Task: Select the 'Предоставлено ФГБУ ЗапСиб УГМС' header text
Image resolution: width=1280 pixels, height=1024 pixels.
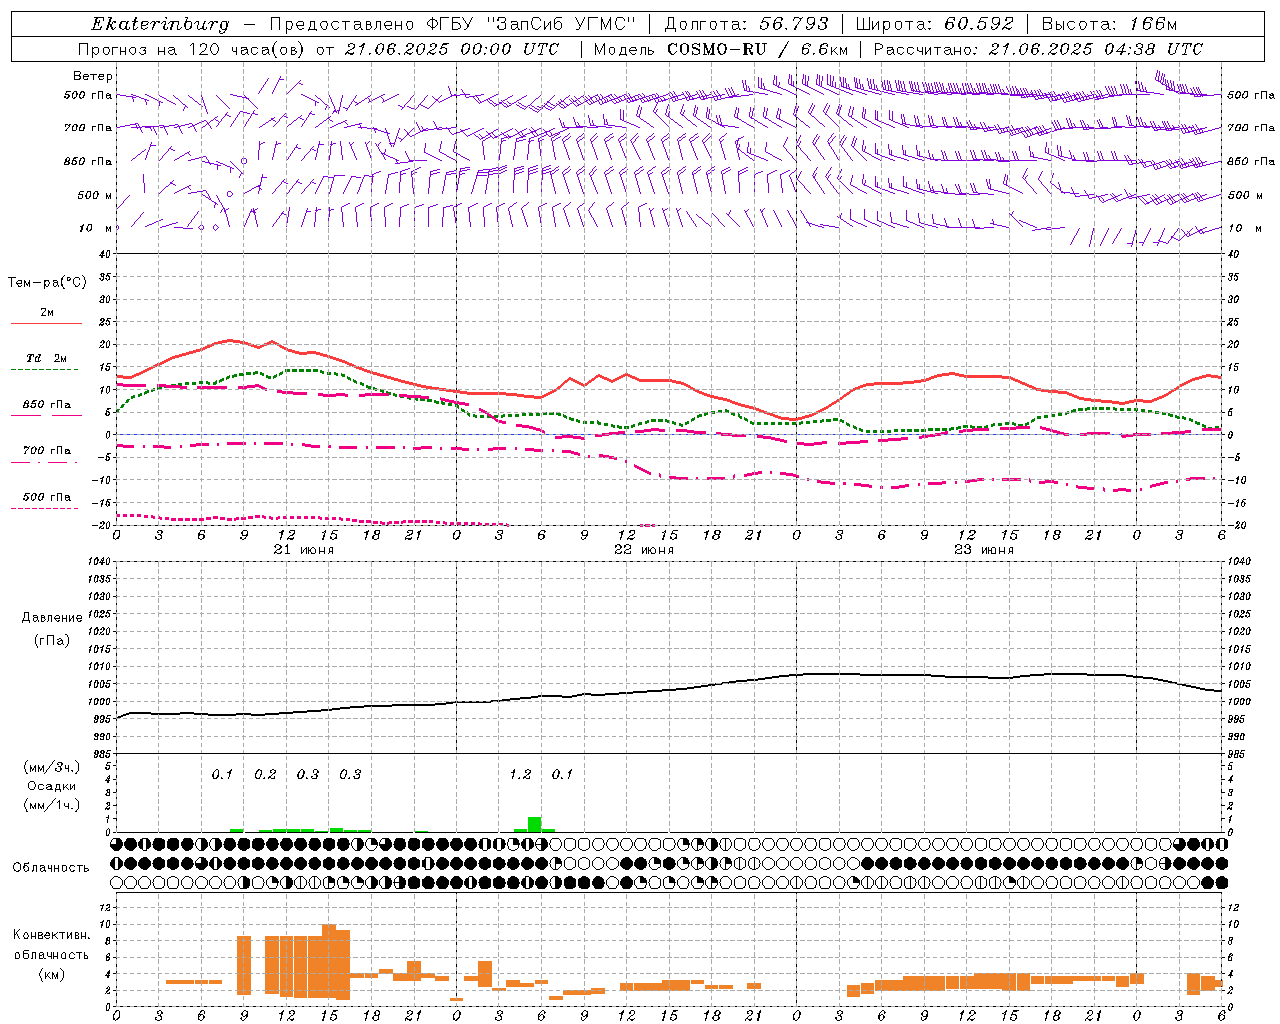Action: tap(453, 24)
